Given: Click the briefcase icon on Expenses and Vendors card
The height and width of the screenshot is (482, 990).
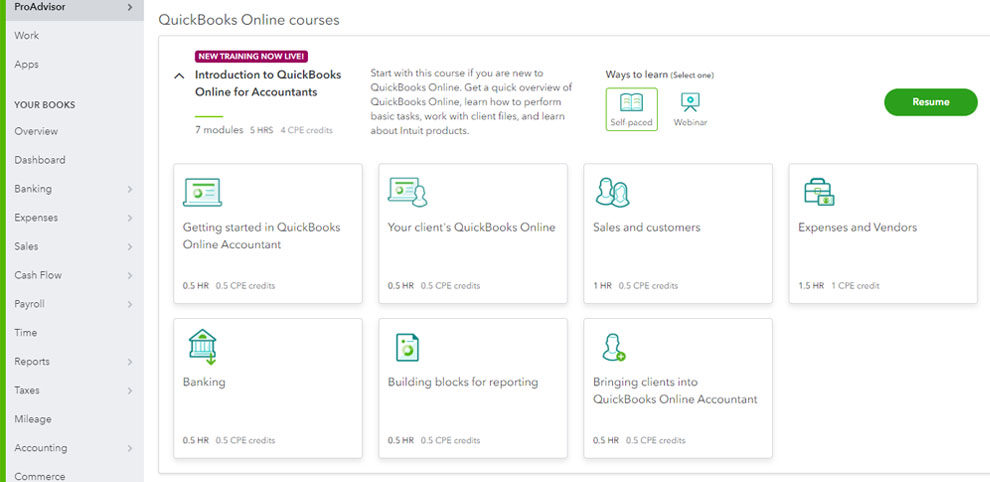Looking at the screenshot, I should click(x=819, y=192).
